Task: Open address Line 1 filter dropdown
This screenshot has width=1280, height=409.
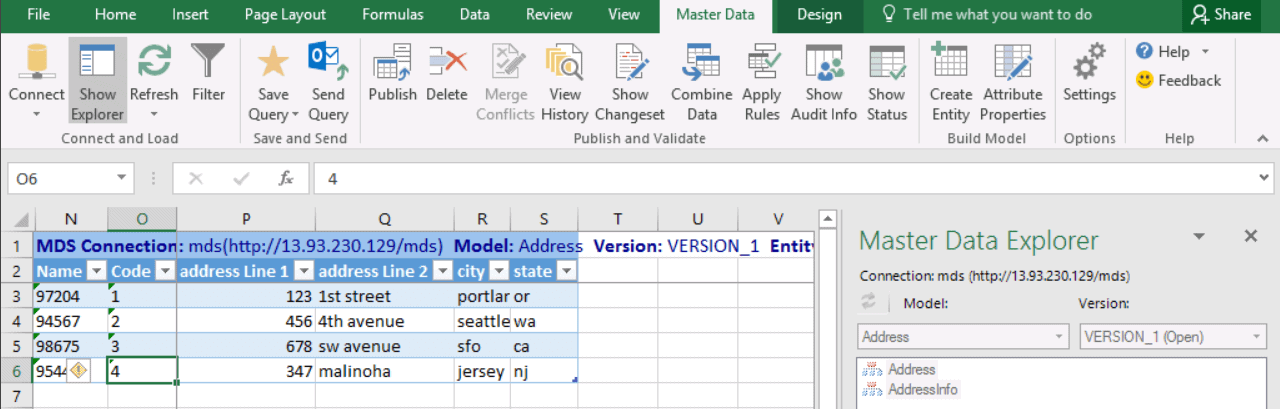Action: 304,271
